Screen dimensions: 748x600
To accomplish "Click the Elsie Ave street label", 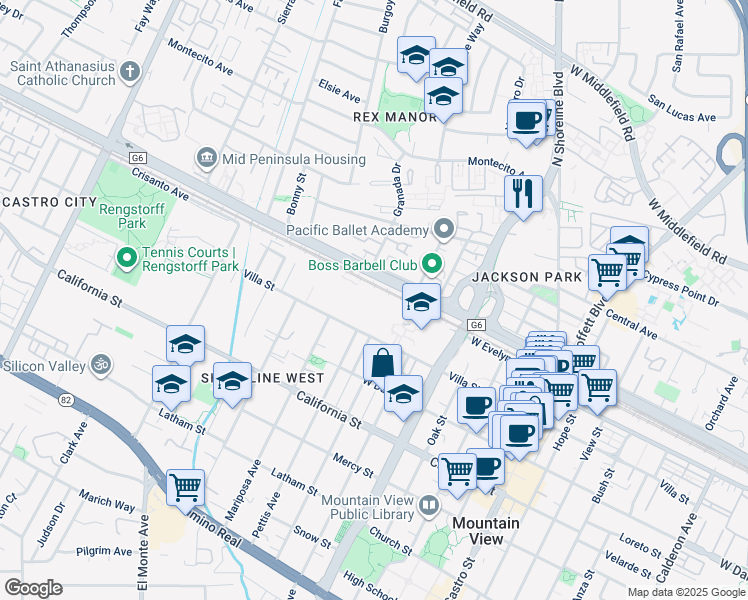I will click(339, 91).
